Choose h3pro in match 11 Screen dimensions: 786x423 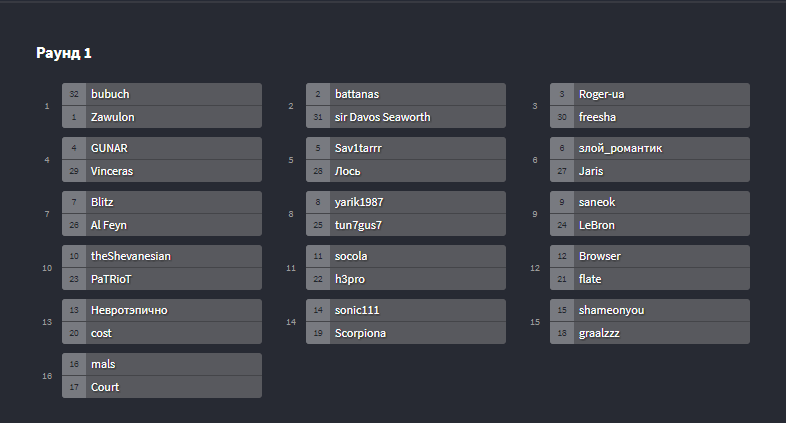(406, 279)
